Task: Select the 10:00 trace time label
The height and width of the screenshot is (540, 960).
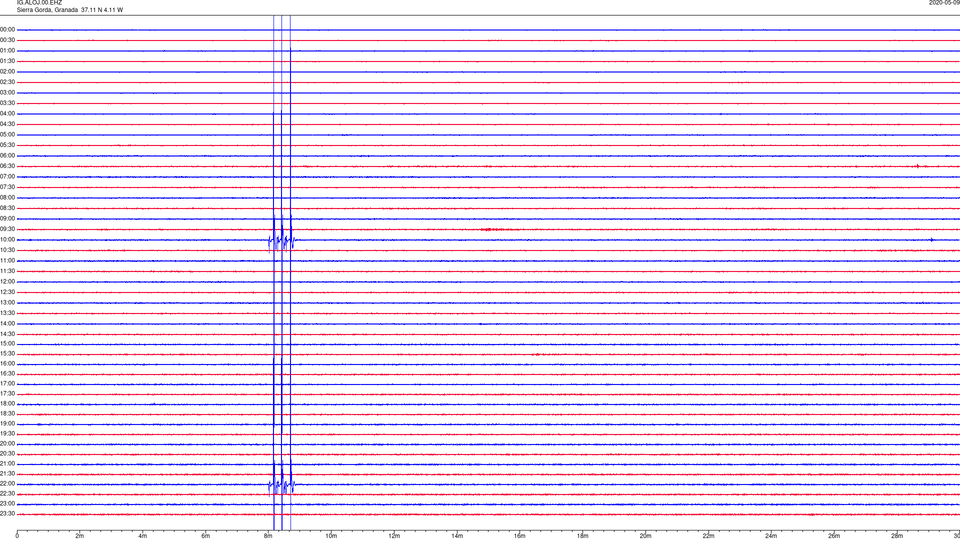Action: pos(7,239)
